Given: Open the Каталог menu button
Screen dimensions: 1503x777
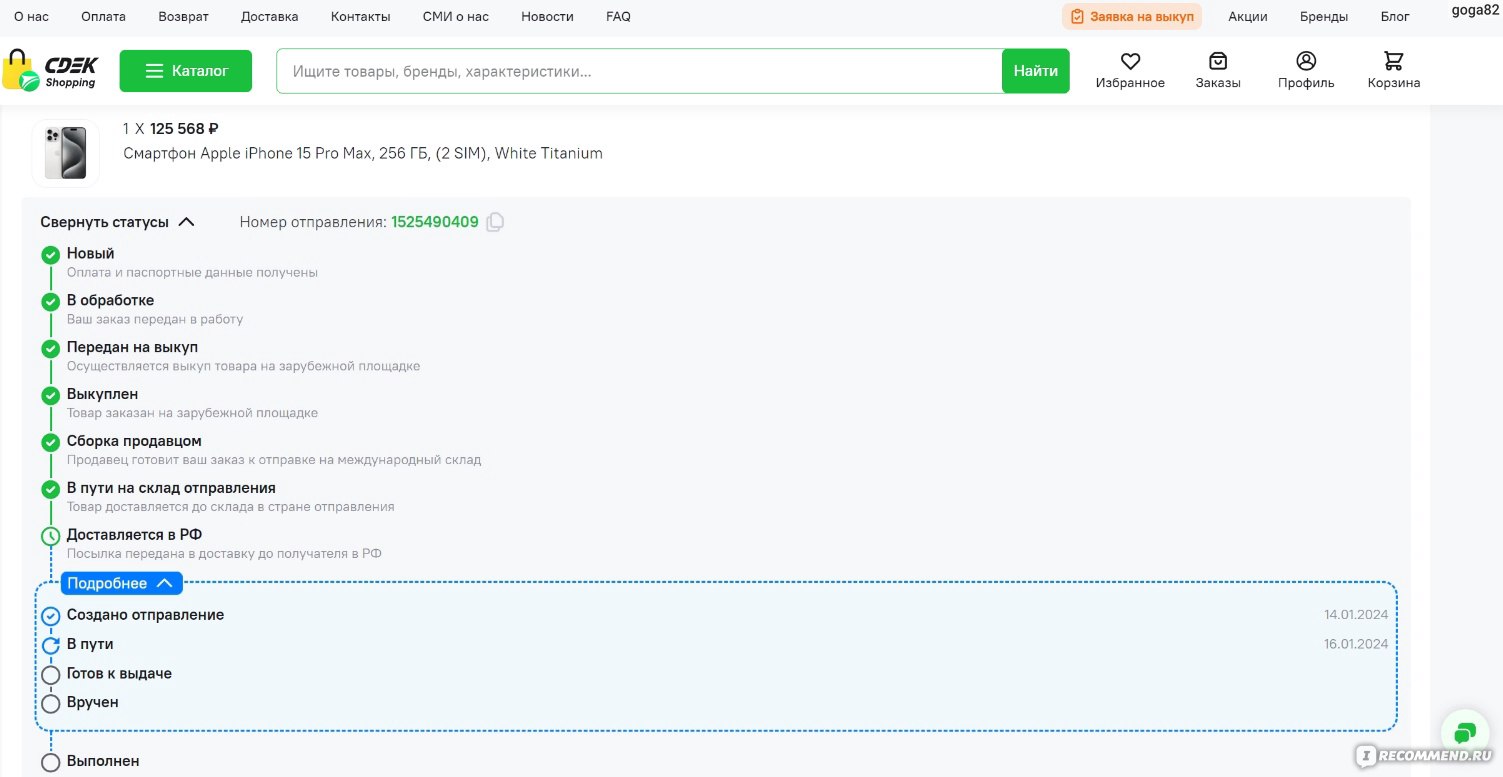Looking at the screenshot, I should pyautogui.click(x=186, y=71).
